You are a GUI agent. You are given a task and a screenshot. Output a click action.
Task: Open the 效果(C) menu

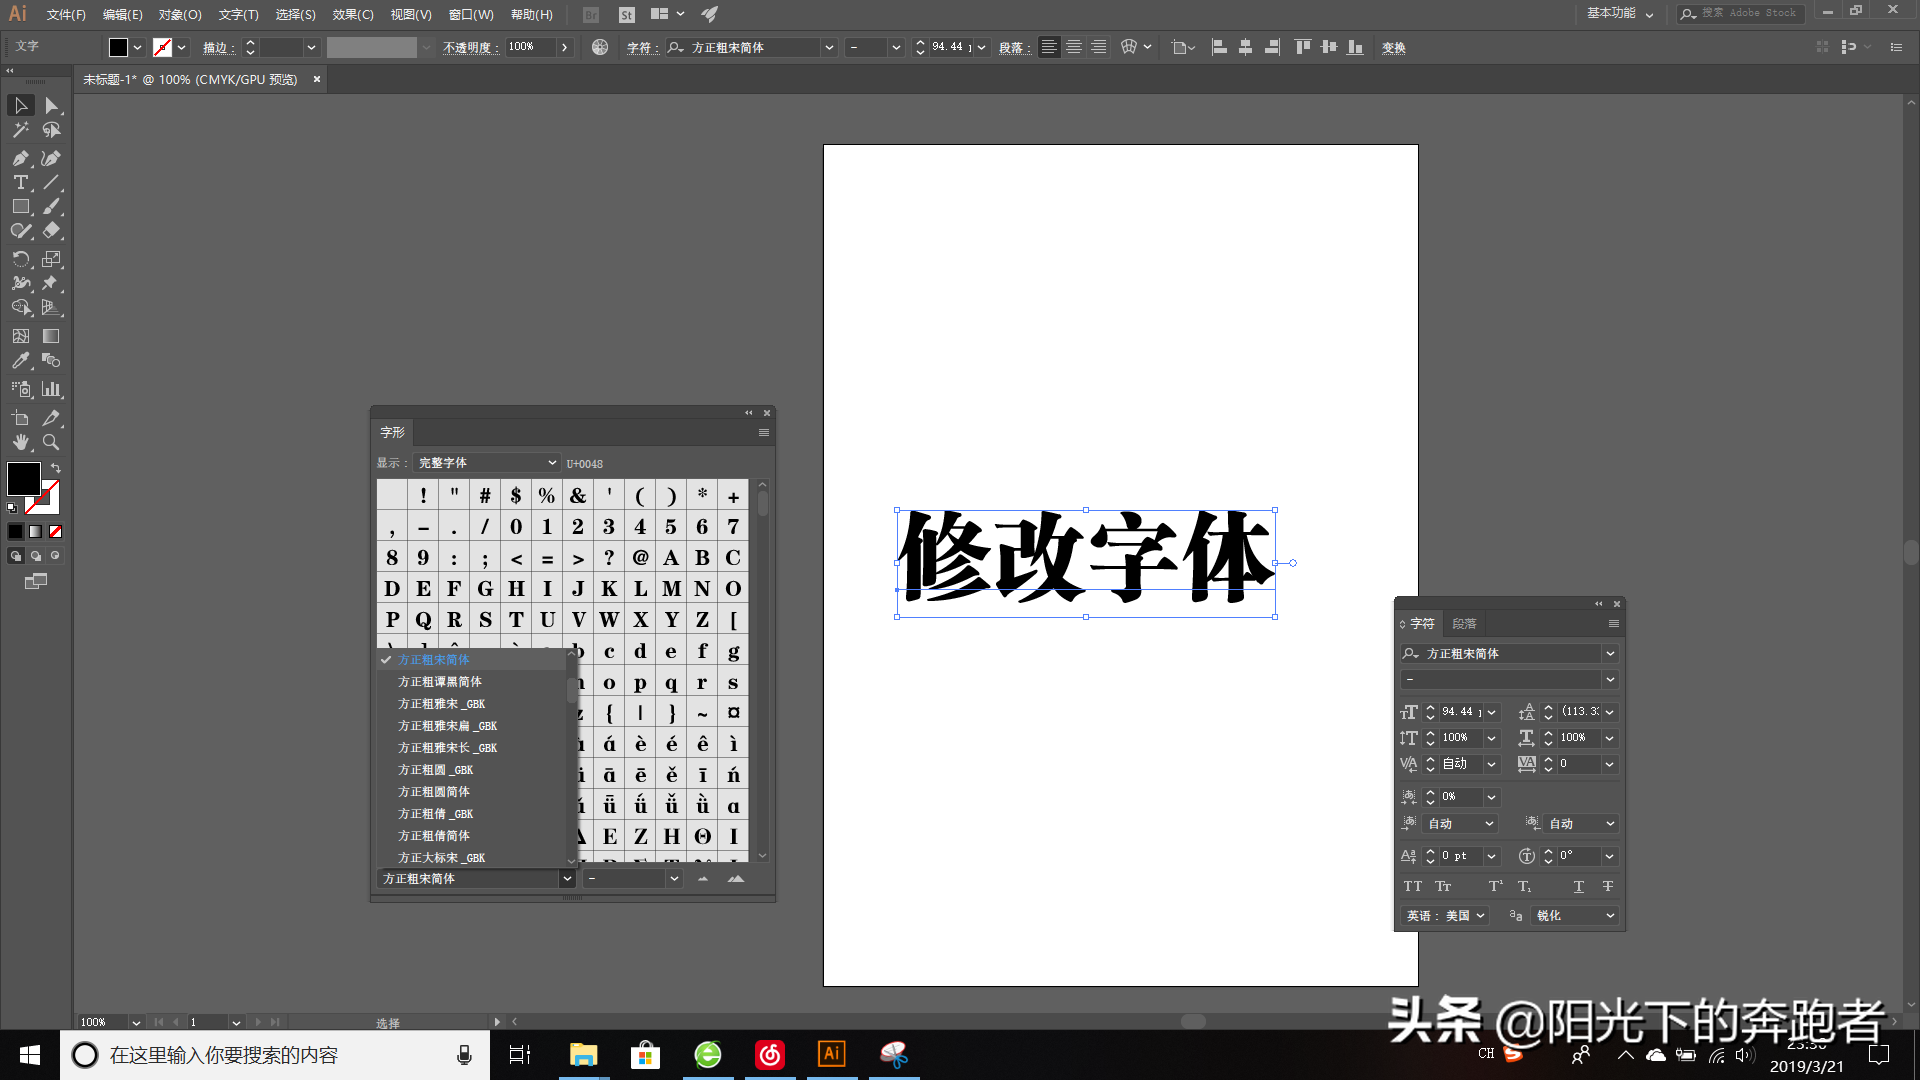coord(352,15)
